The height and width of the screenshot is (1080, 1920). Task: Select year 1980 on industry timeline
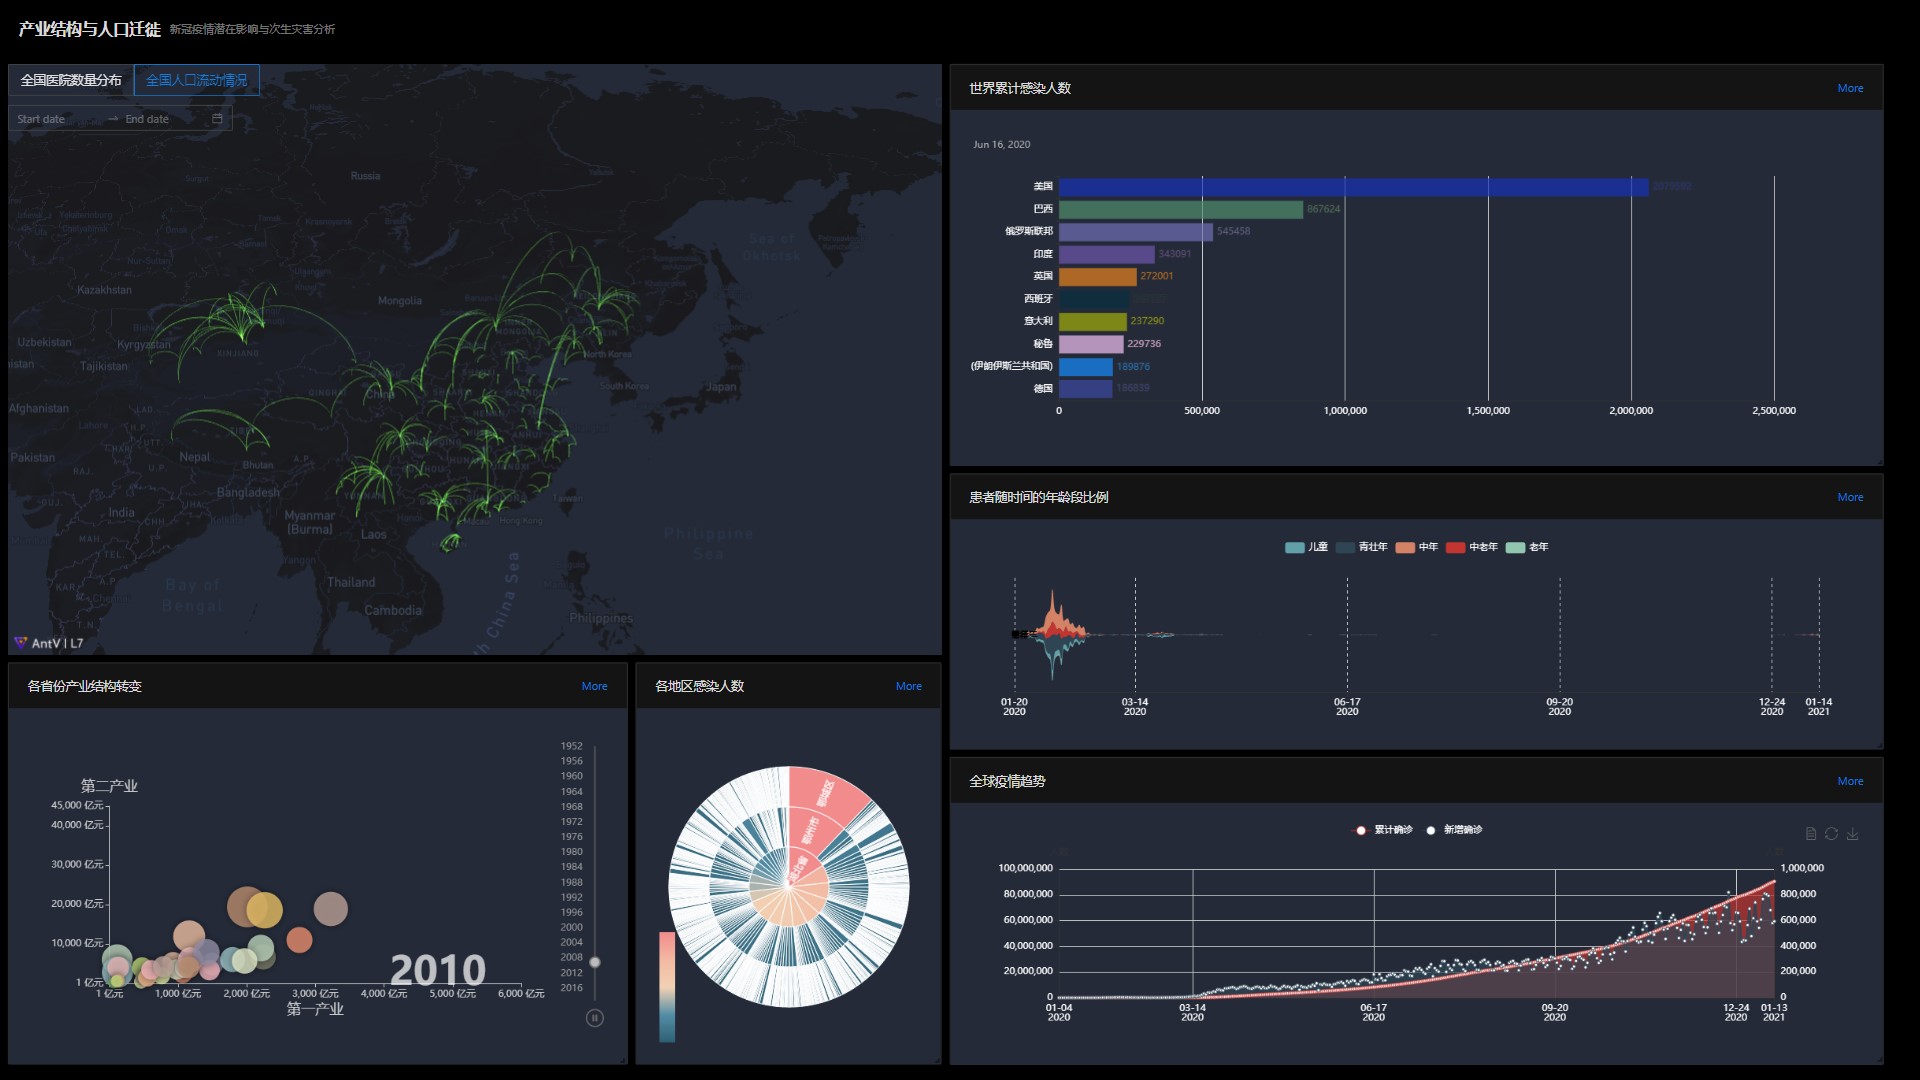coord(571,852)
